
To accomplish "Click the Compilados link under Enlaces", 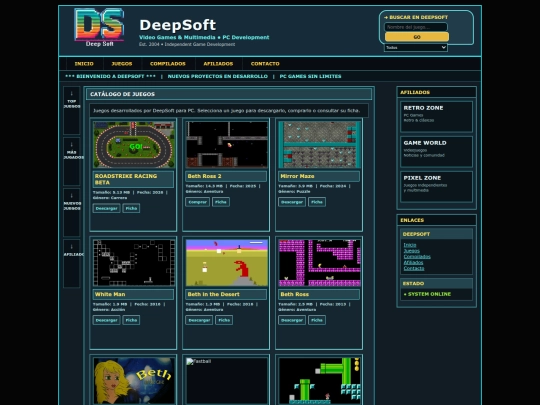I will (417, 257).
